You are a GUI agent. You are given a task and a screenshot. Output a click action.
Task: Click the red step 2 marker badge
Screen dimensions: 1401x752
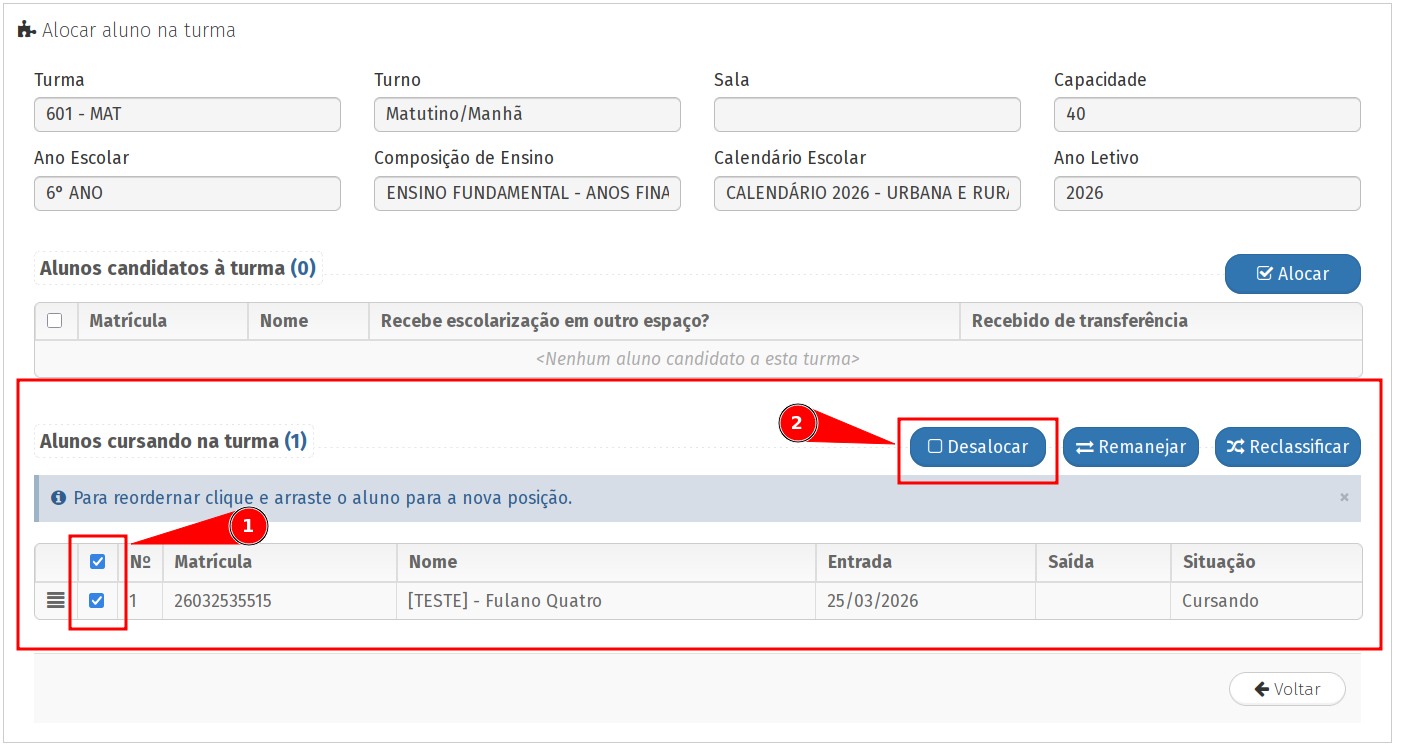(797, 424)
